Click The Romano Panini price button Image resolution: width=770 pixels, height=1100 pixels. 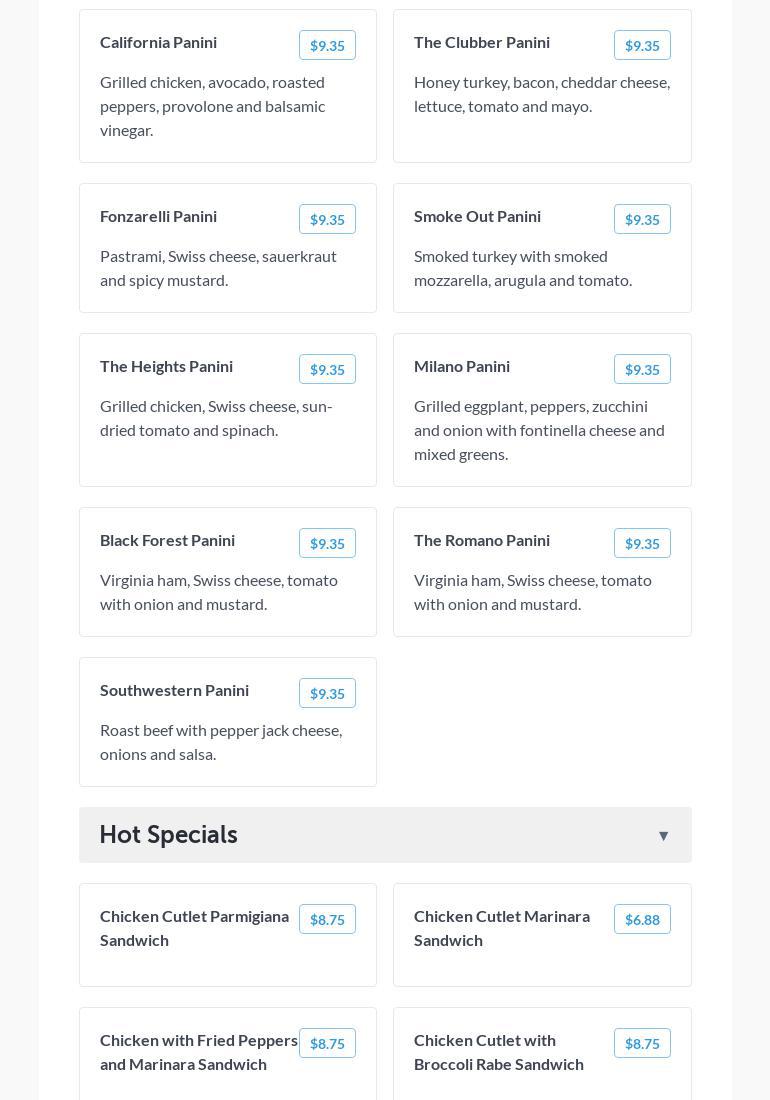[642, 543]
